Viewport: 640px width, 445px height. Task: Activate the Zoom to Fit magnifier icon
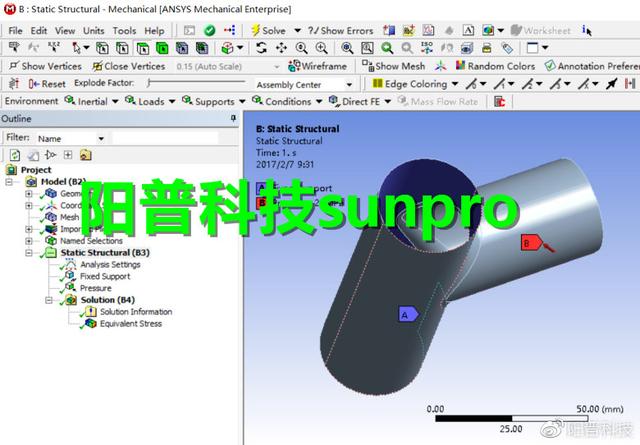[347, 48]
